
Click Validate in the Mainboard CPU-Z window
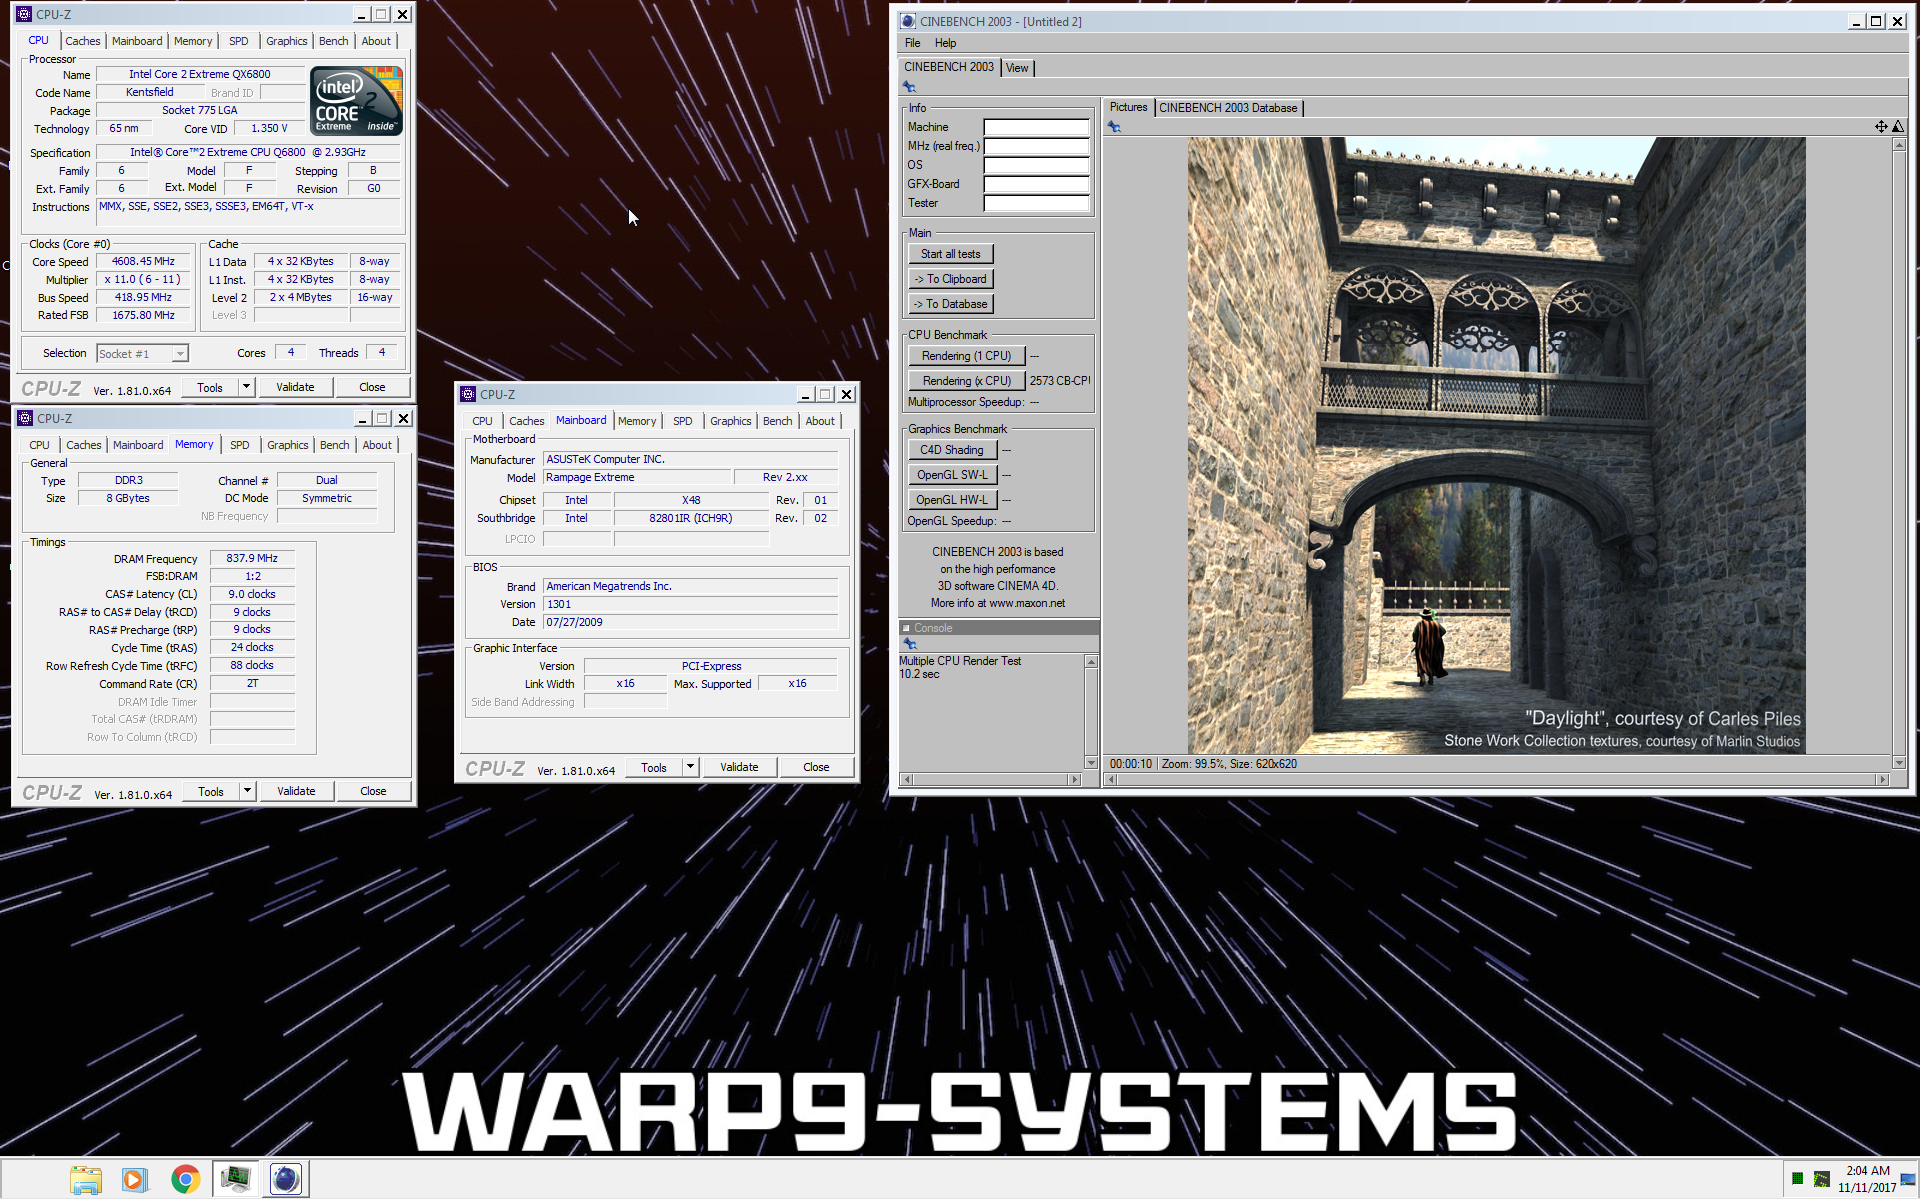tap(739, 767)
